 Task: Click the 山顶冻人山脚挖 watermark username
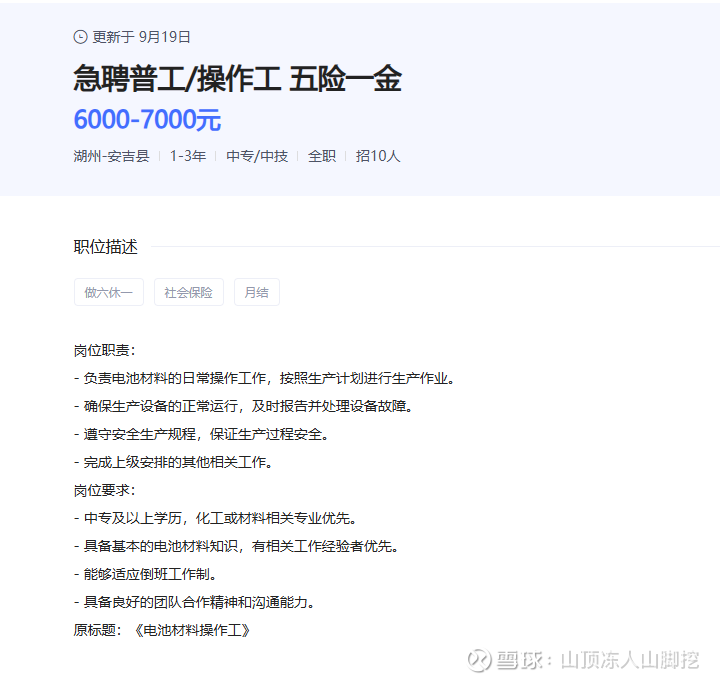[x=630, y=660]
